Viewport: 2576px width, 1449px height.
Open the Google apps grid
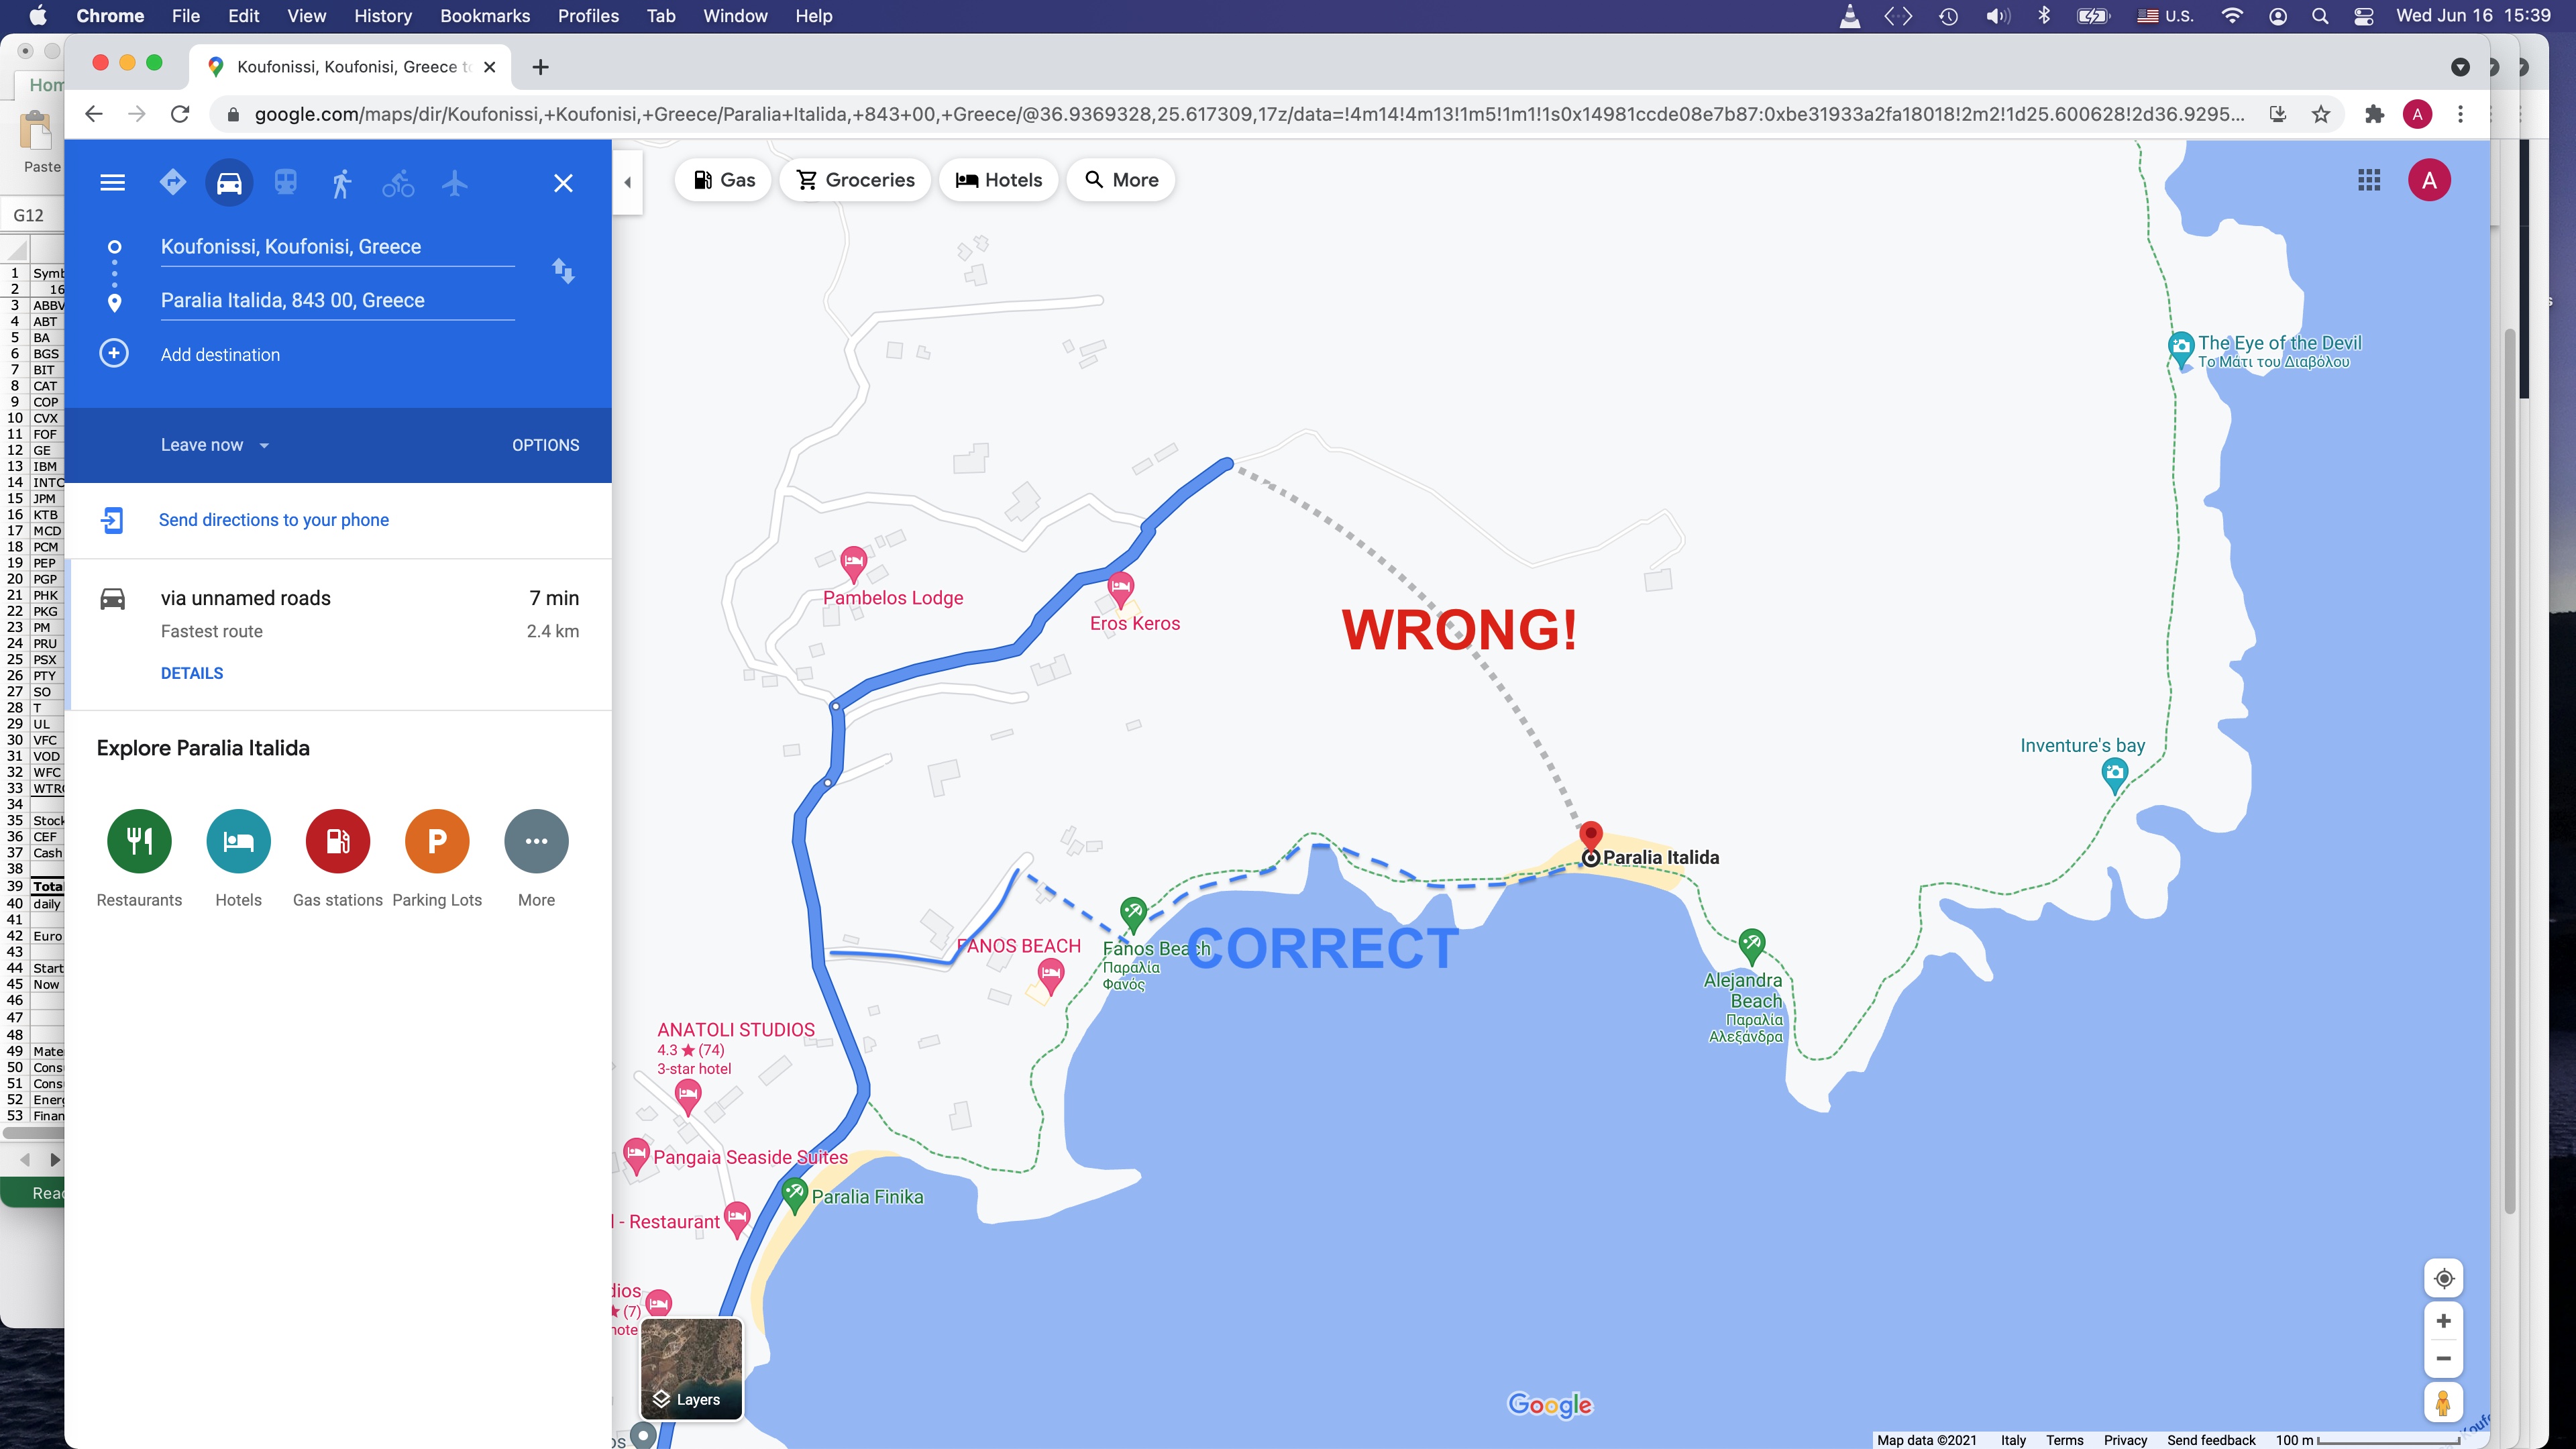coord(2369,180)
